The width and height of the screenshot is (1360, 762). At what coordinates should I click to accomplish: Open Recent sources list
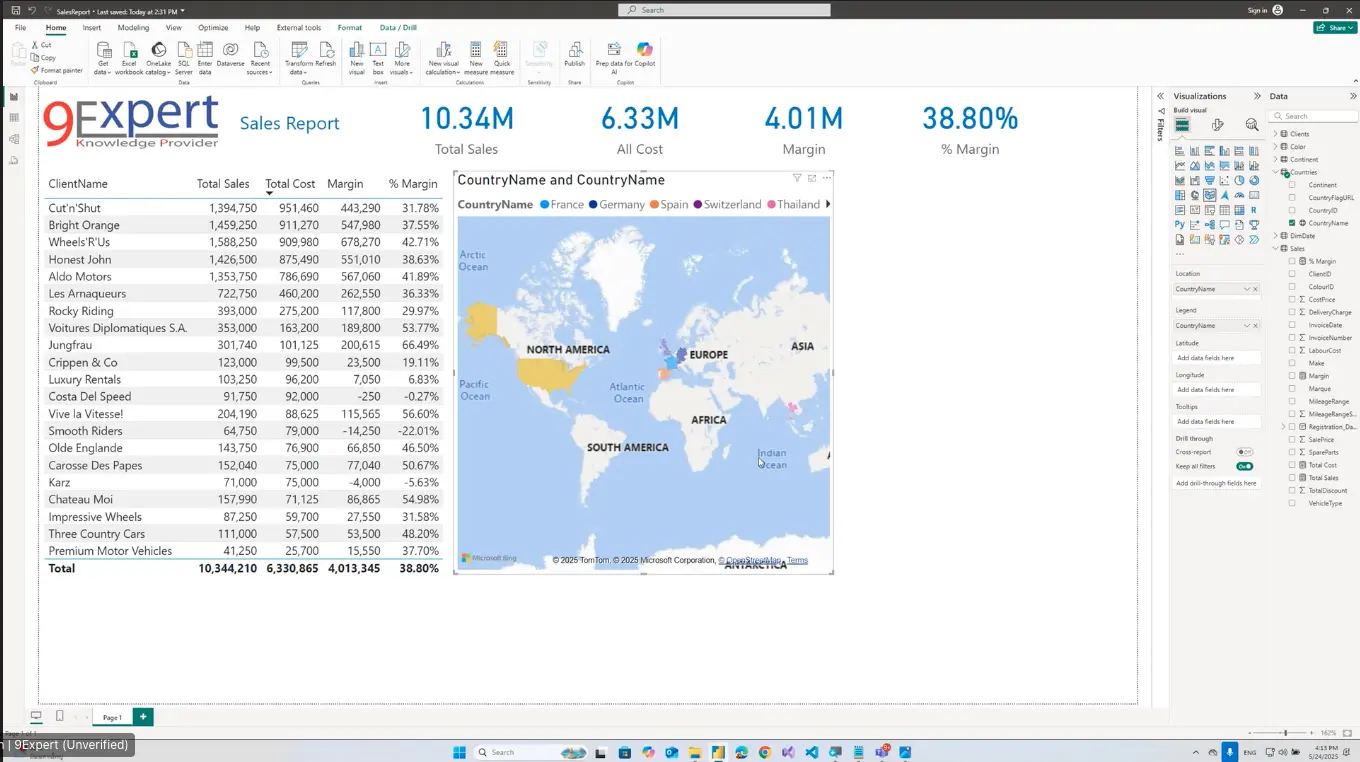click(x=260, y=58)
